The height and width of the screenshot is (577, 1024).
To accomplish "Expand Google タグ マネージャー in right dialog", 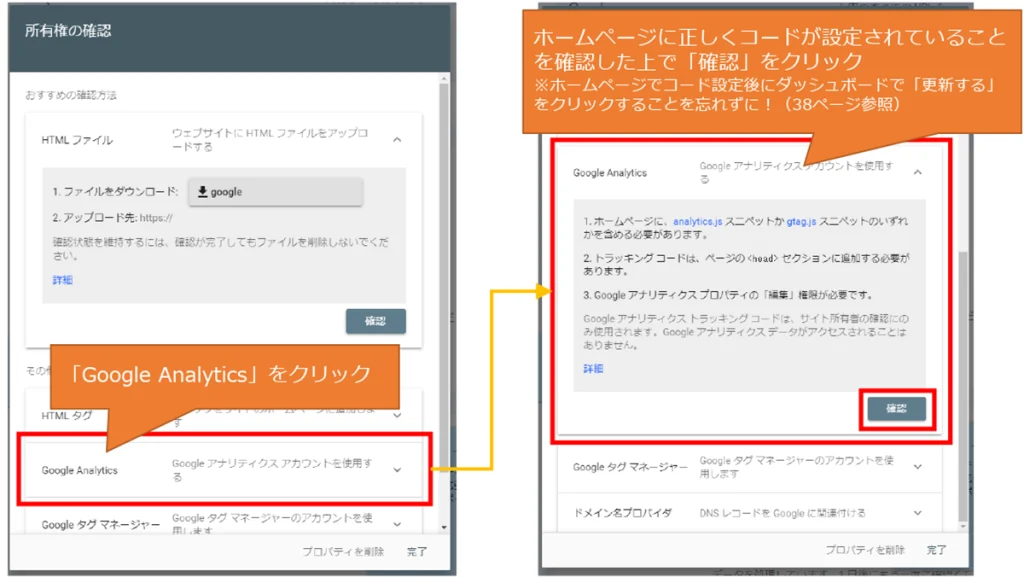I will pyautogui.click(x=918, y=467).
